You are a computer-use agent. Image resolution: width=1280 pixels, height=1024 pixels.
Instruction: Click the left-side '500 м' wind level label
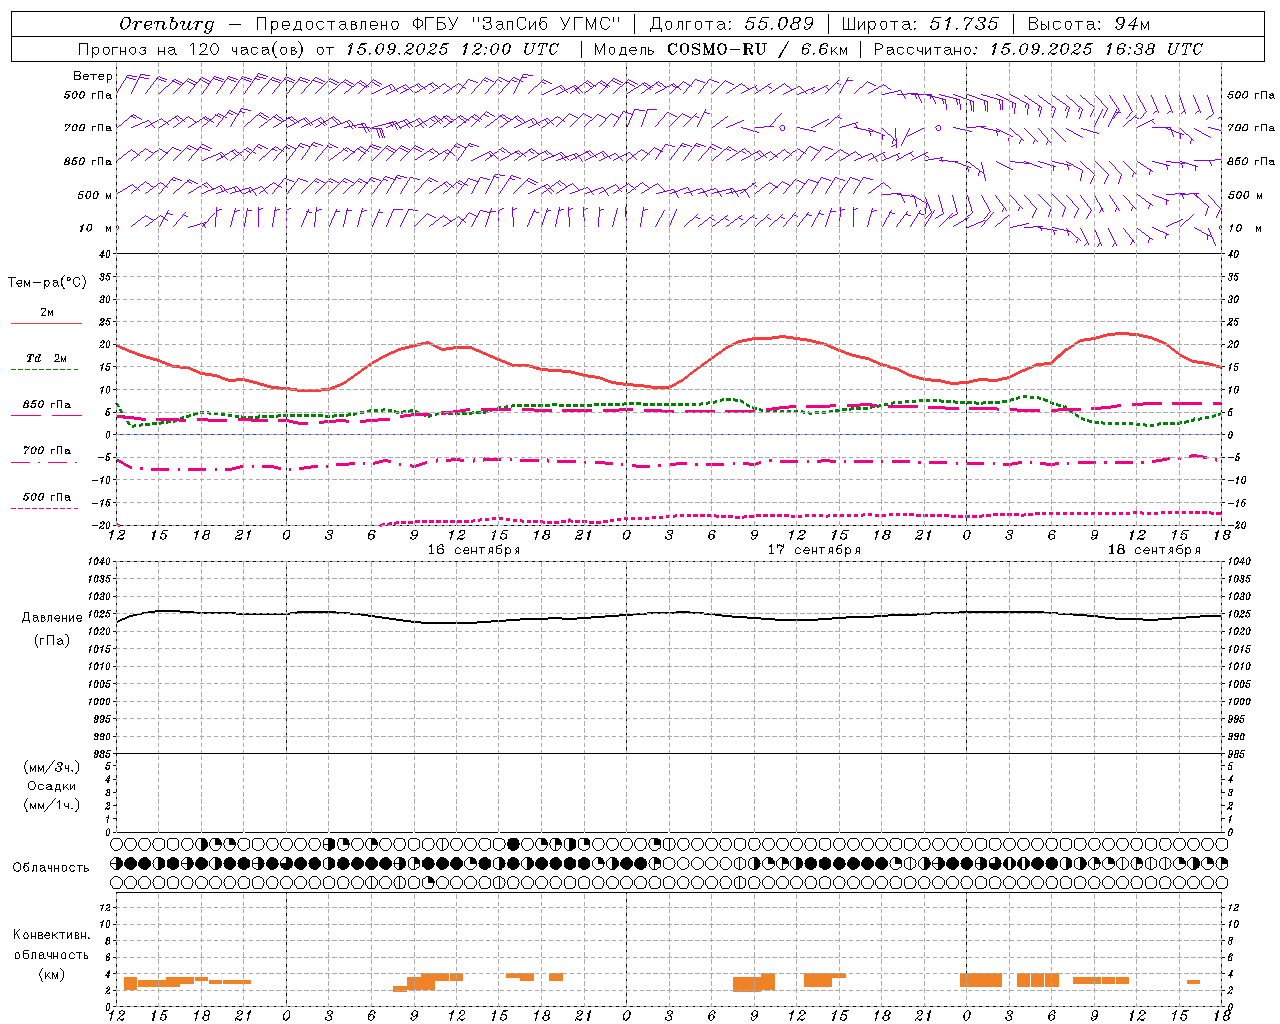click(x=95, y=195)
